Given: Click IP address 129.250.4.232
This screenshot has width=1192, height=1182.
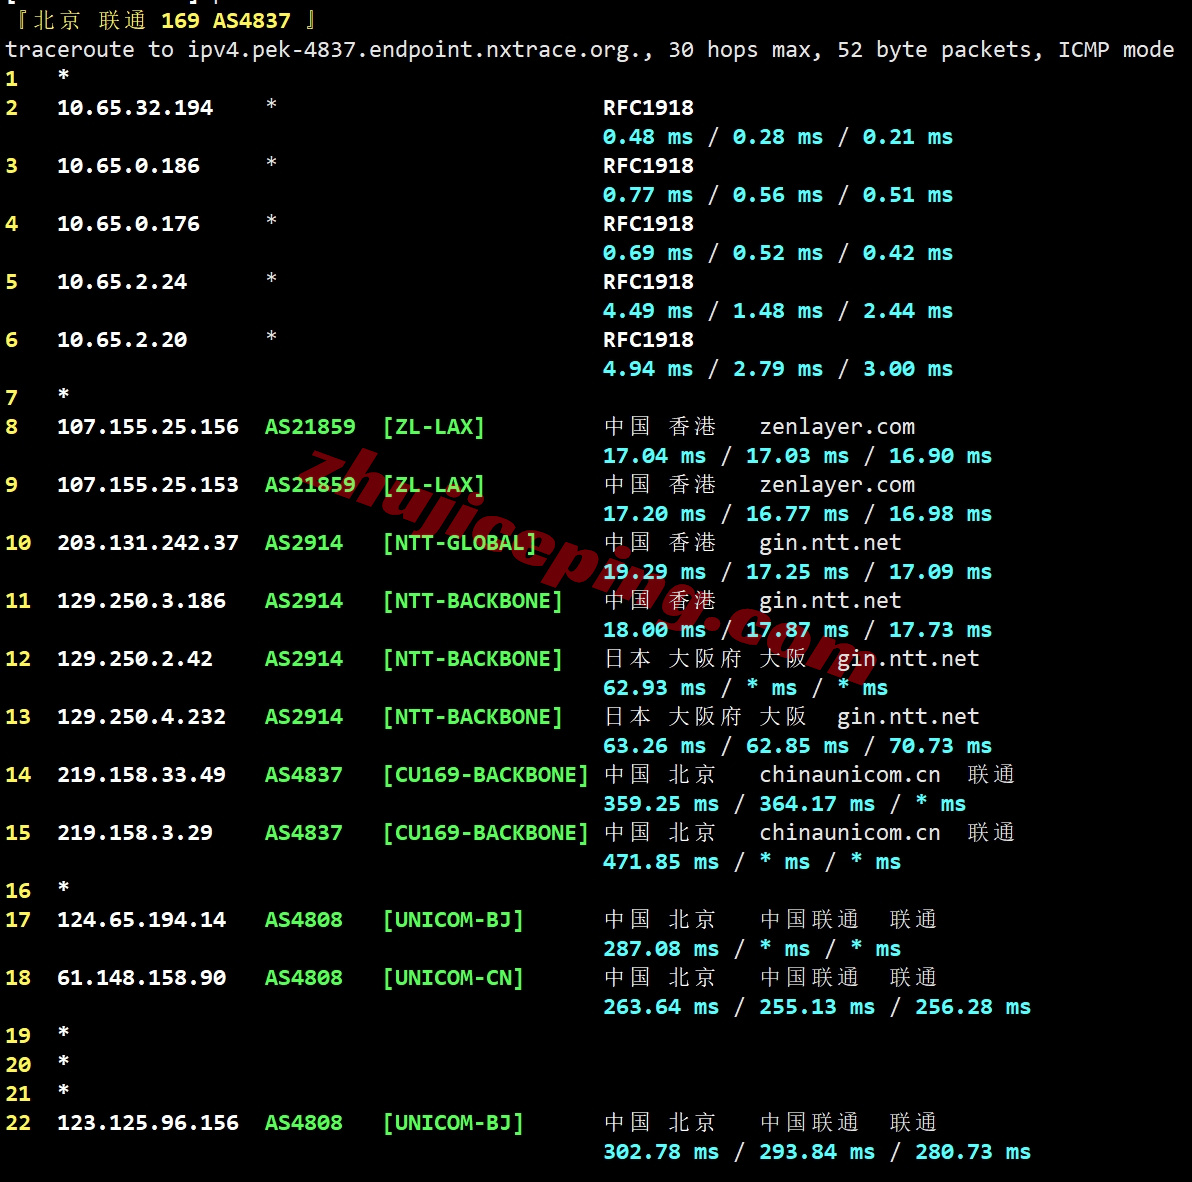Looking at the screenshot, I should click(x=141, y=717).
